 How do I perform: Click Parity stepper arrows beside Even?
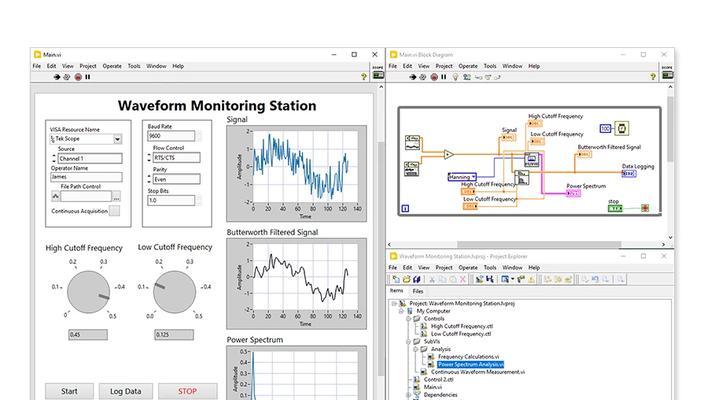click(149, 179)
